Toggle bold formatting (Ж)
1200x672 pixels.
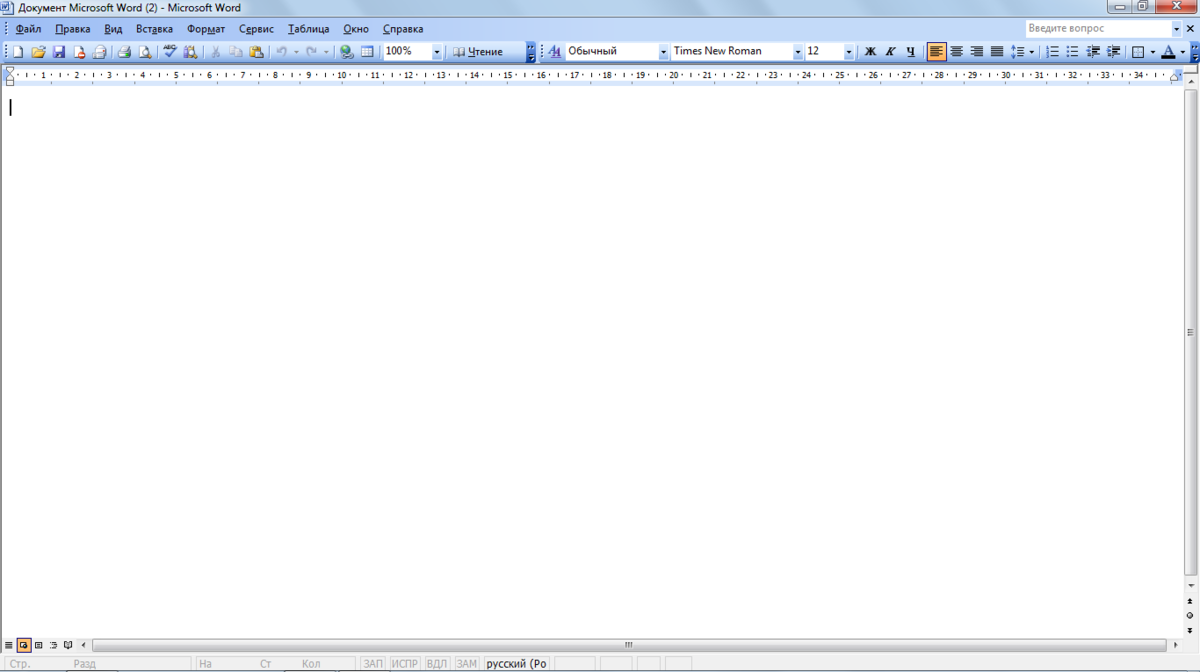870,52
